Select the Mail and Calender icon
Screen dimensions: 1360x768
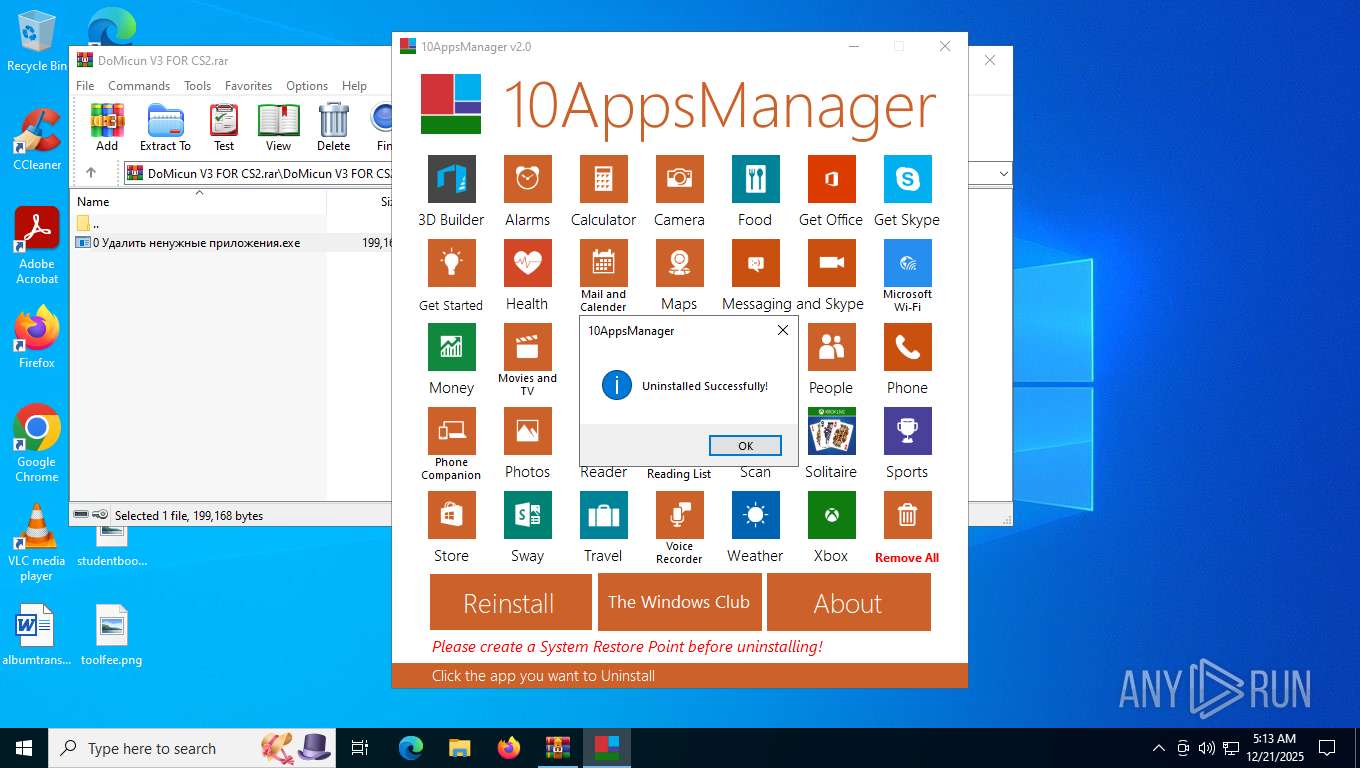pyautogui.click(x=603, y=263)
